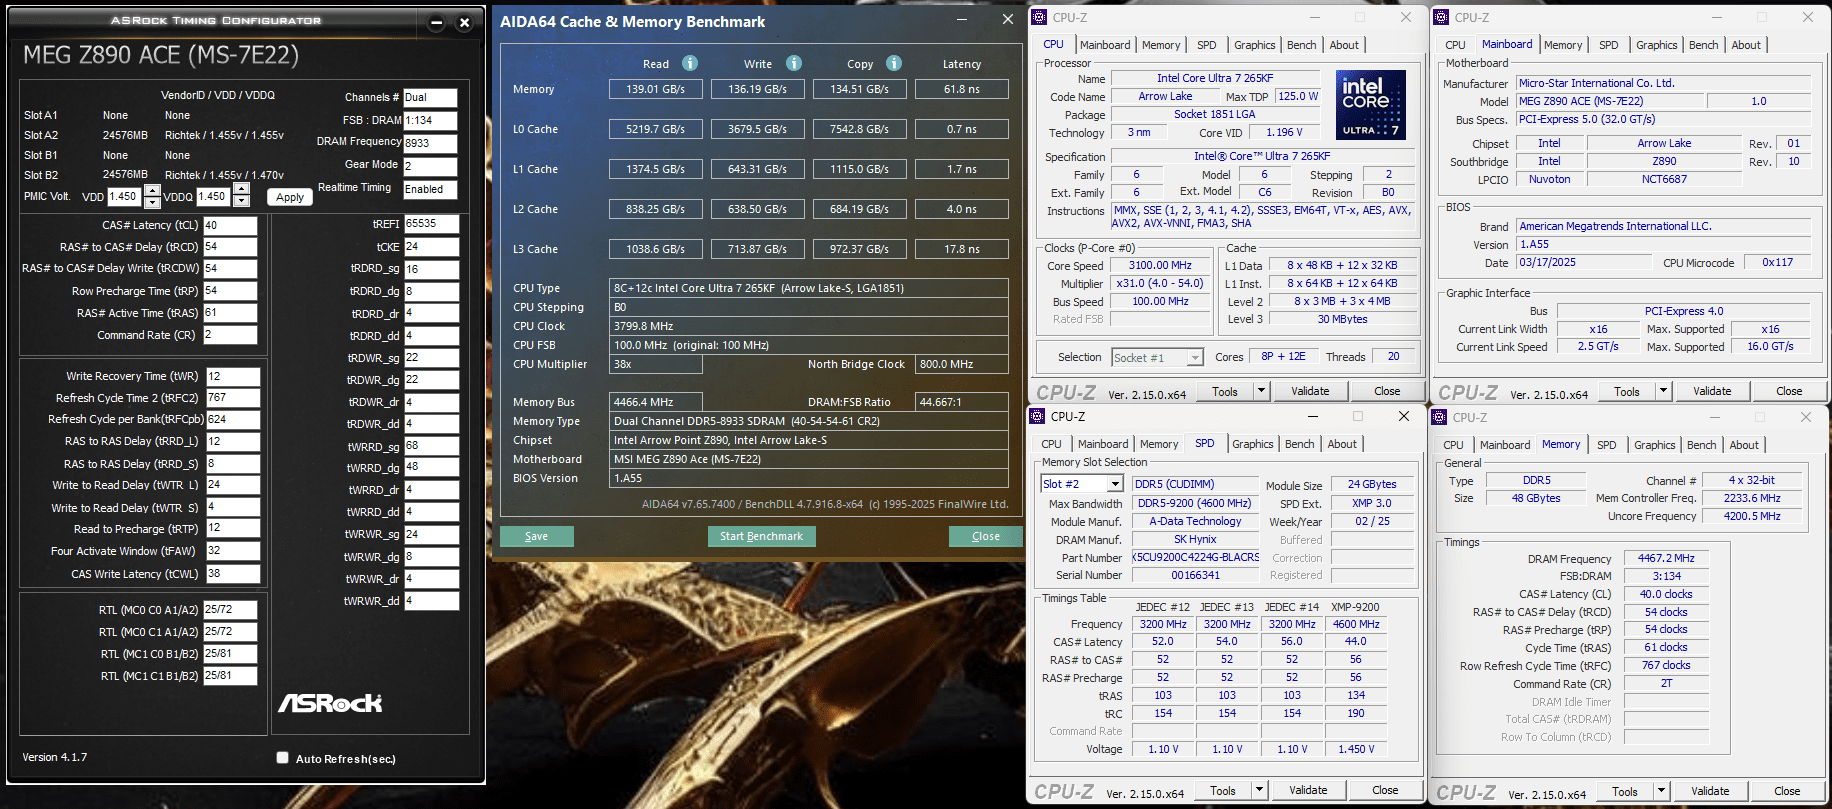Click L3 Cache Copy value 972.37 GB/s
This screenshot has width=1832, height=809.
tap(859, 249)
